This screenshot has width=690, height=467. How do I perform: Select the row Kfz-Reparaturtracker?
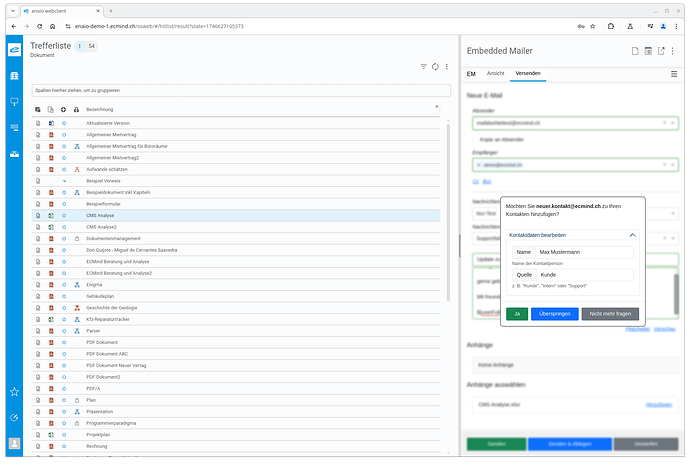click(236, 320)
